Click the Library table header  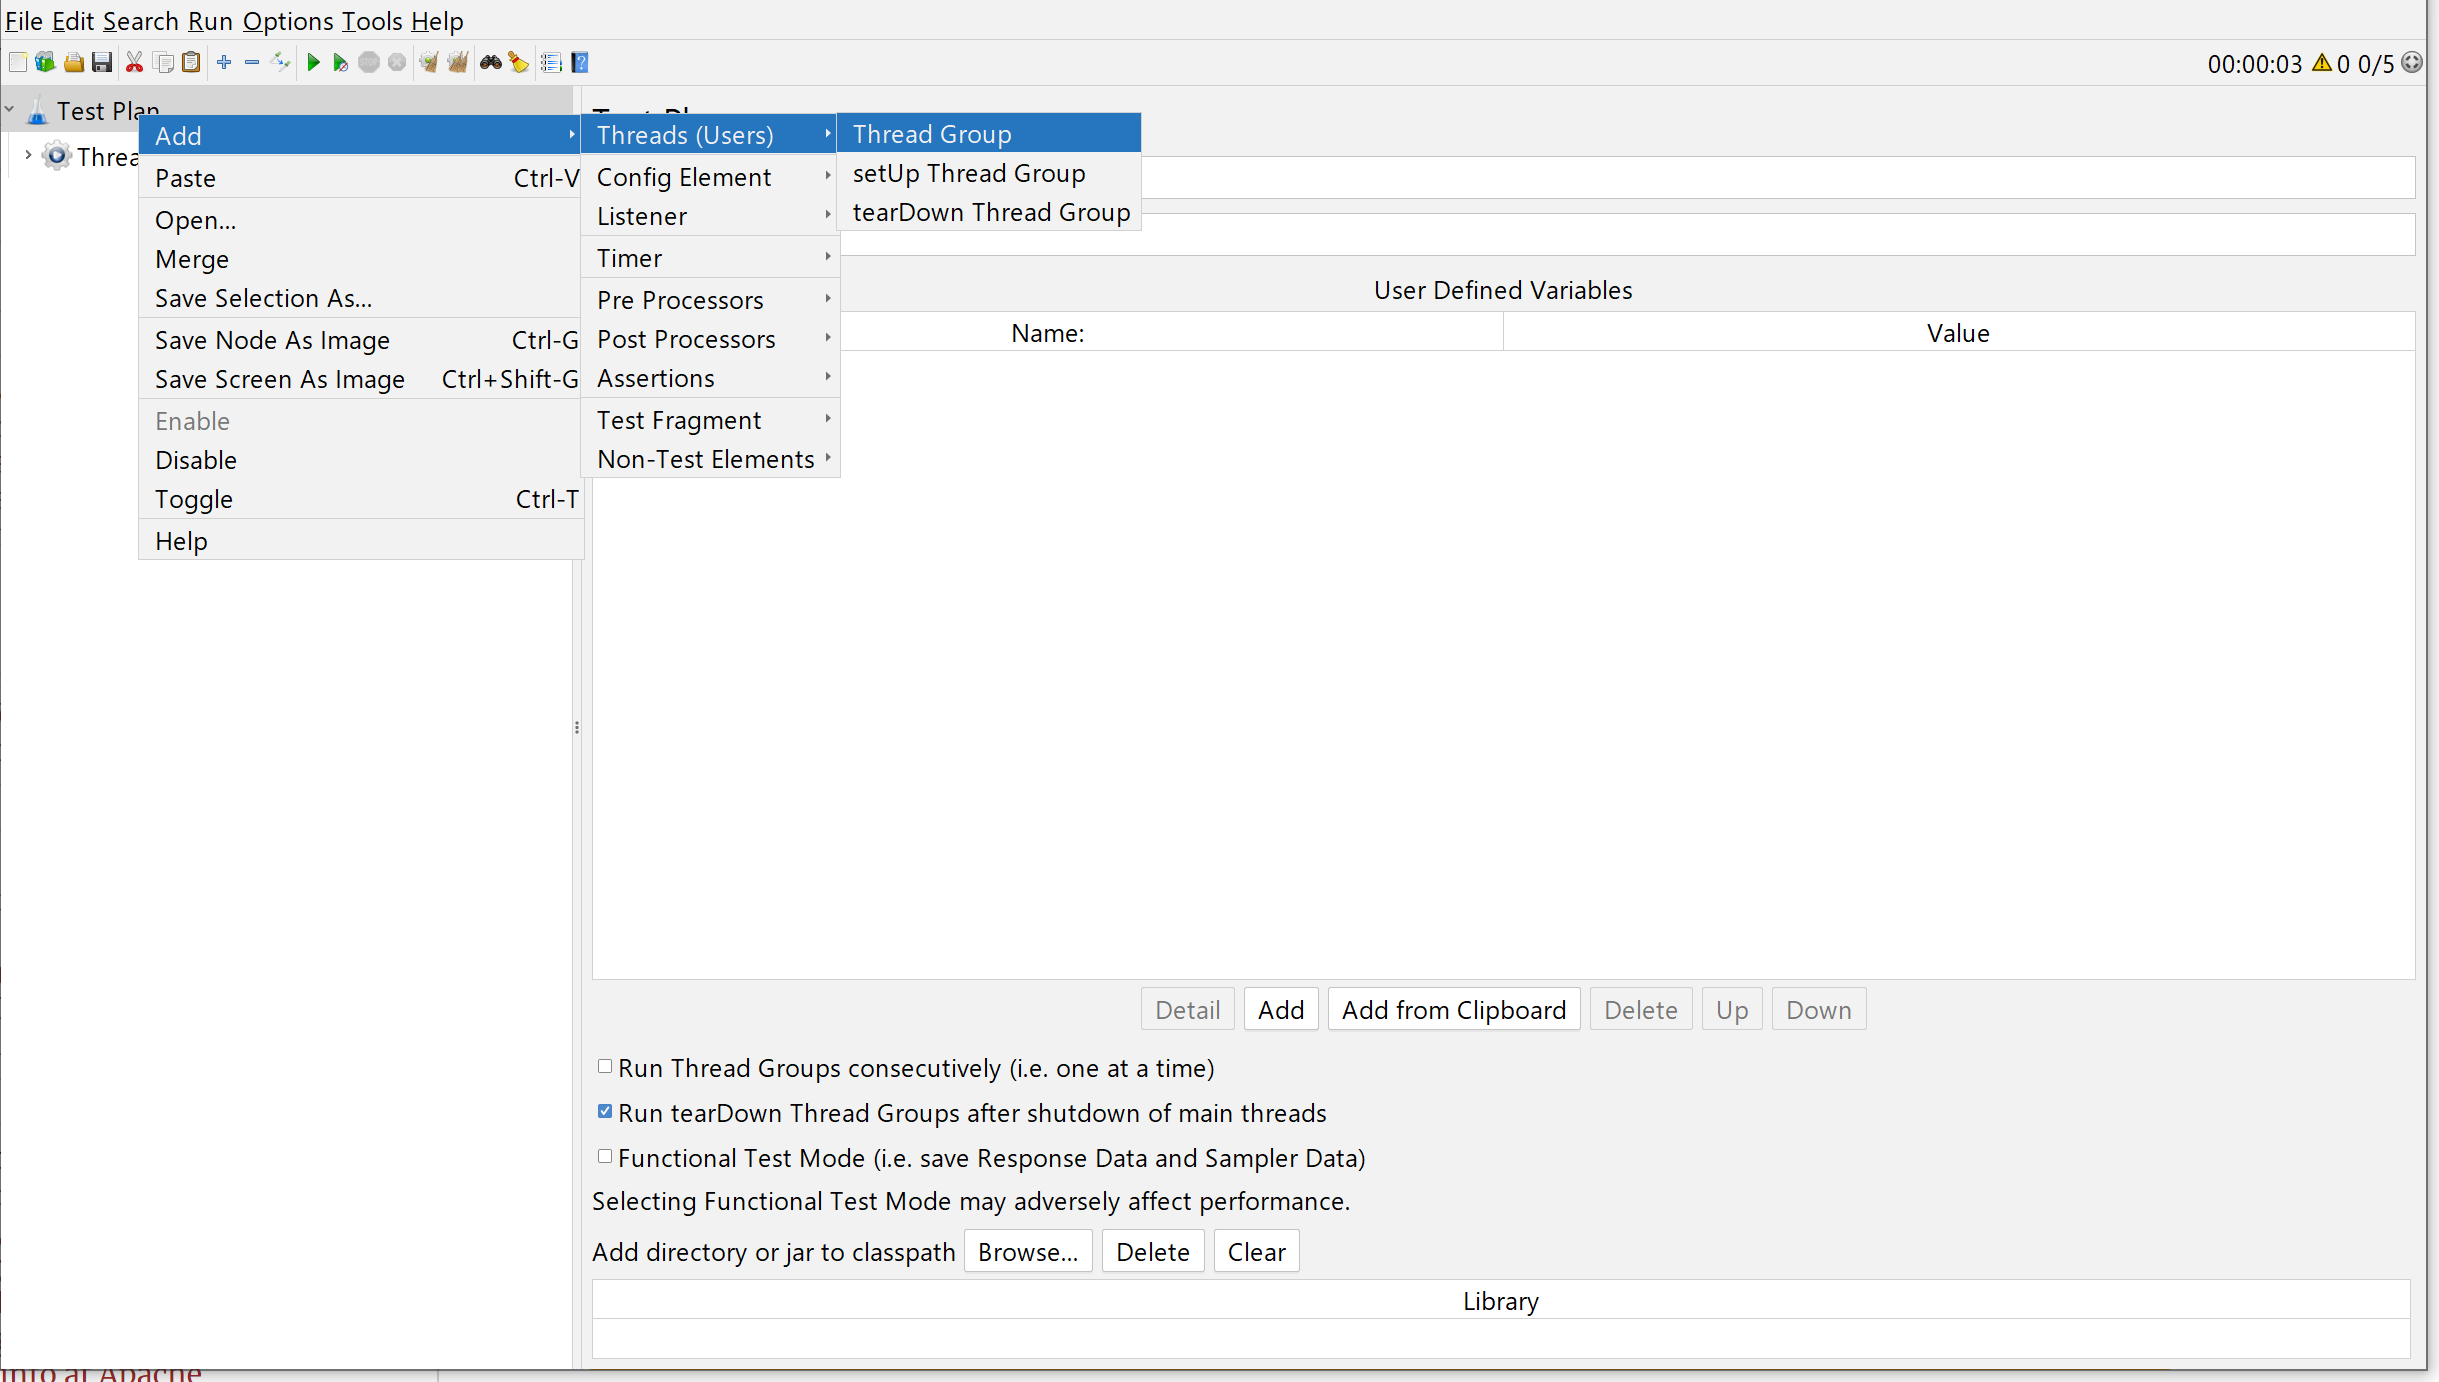click(1500, 1301)
